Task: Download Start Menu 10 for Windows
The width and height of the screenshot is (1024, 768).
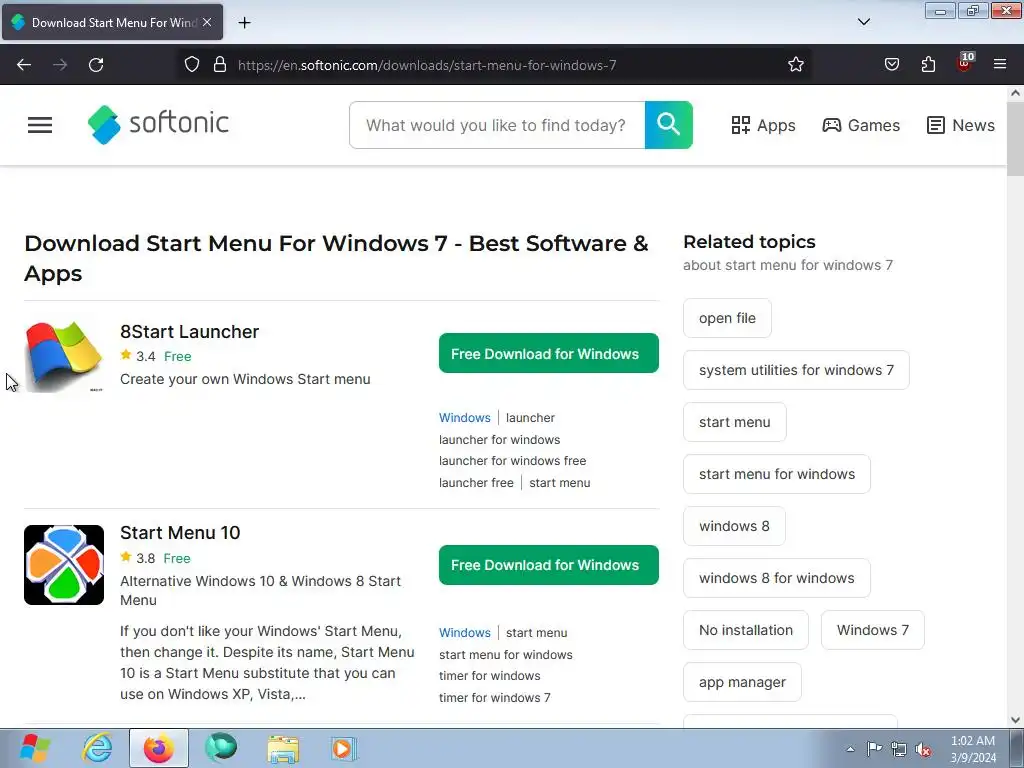Action: 549,565
